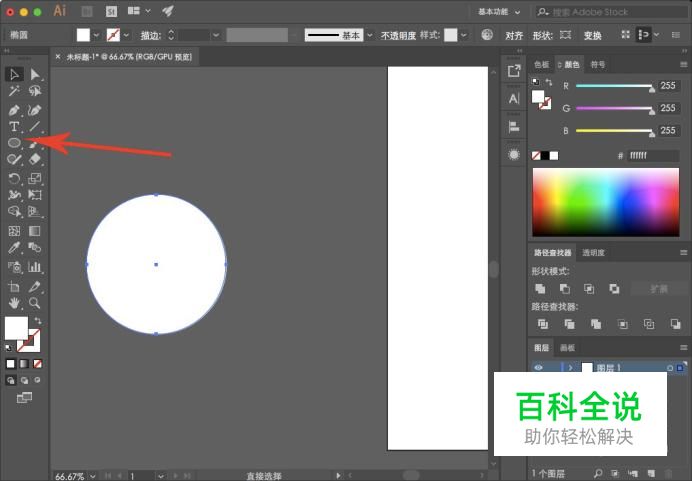Click target circle of 图层 1
This screenshot has width=692, height=481.
[670, 368]
